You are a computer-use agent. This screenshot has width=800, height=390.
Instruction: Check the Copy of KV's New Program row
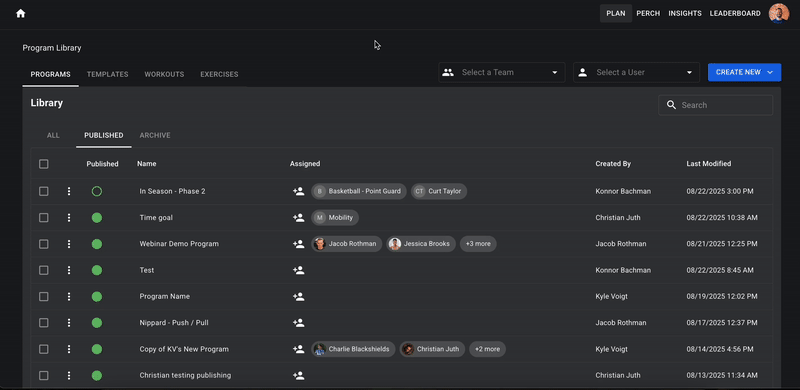point(44,349)
